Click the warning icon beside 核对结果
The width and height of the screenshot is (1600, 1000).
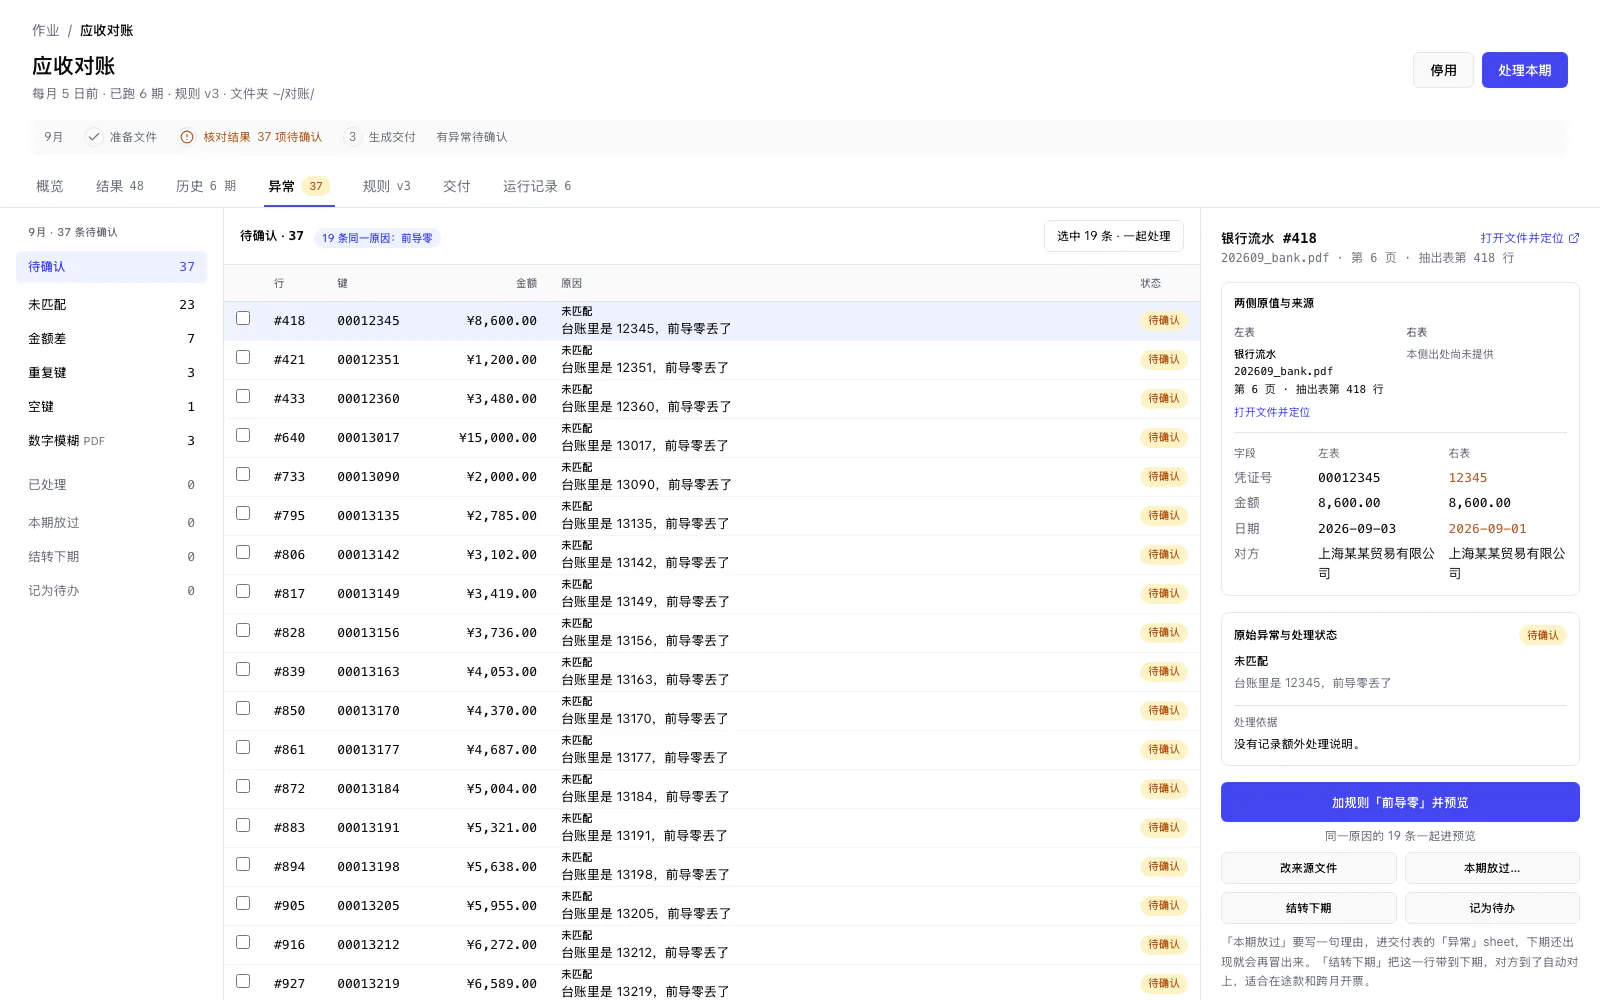(x=187, y=137)
